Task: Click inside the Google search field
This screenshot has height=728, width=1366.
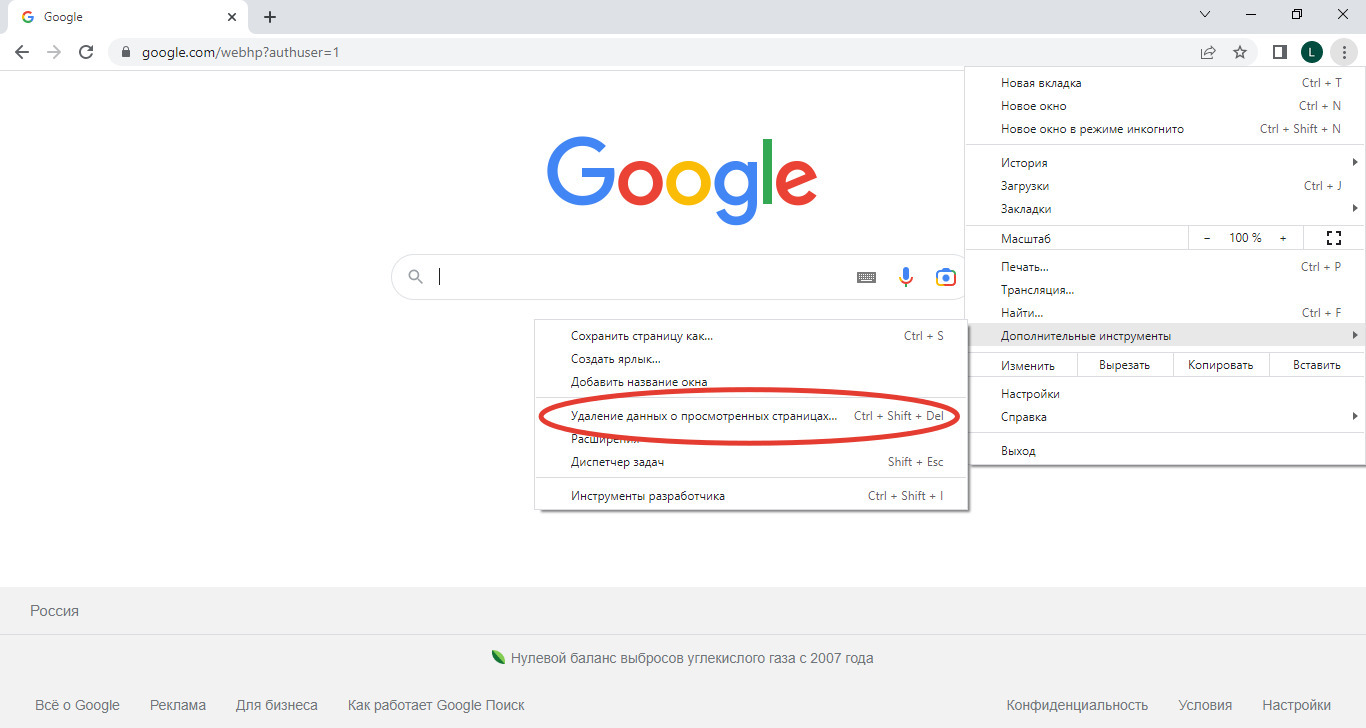Action: tap(640, 277)
